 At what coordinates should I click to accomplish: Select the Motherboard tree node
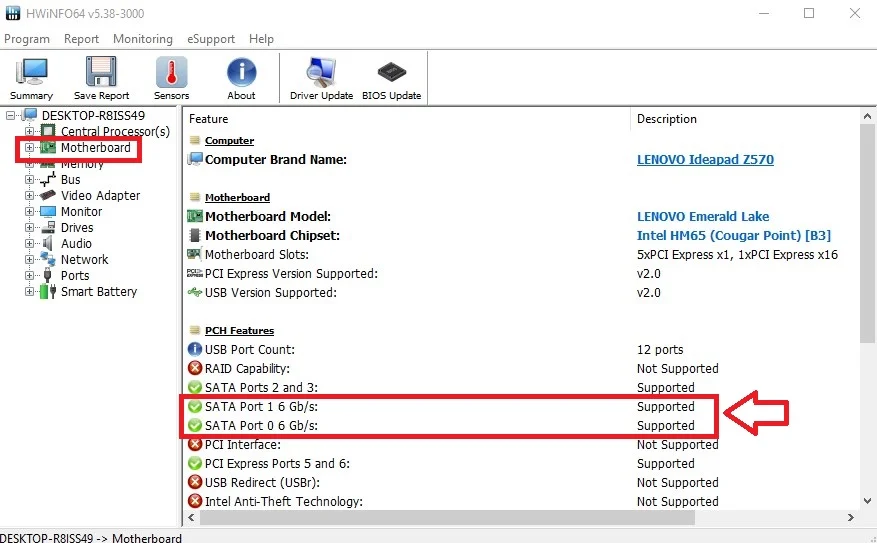(95, 148)
